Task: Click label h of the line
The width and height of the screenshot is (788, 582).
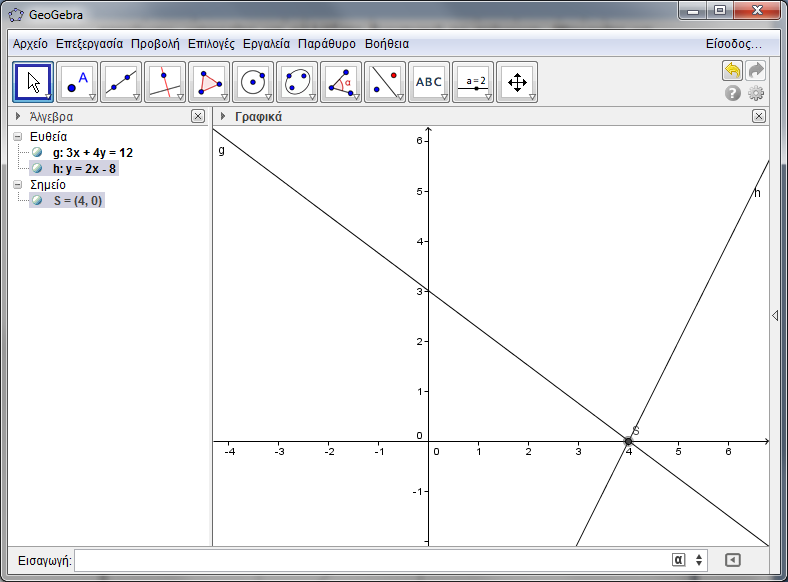Action: coord(757,192)
